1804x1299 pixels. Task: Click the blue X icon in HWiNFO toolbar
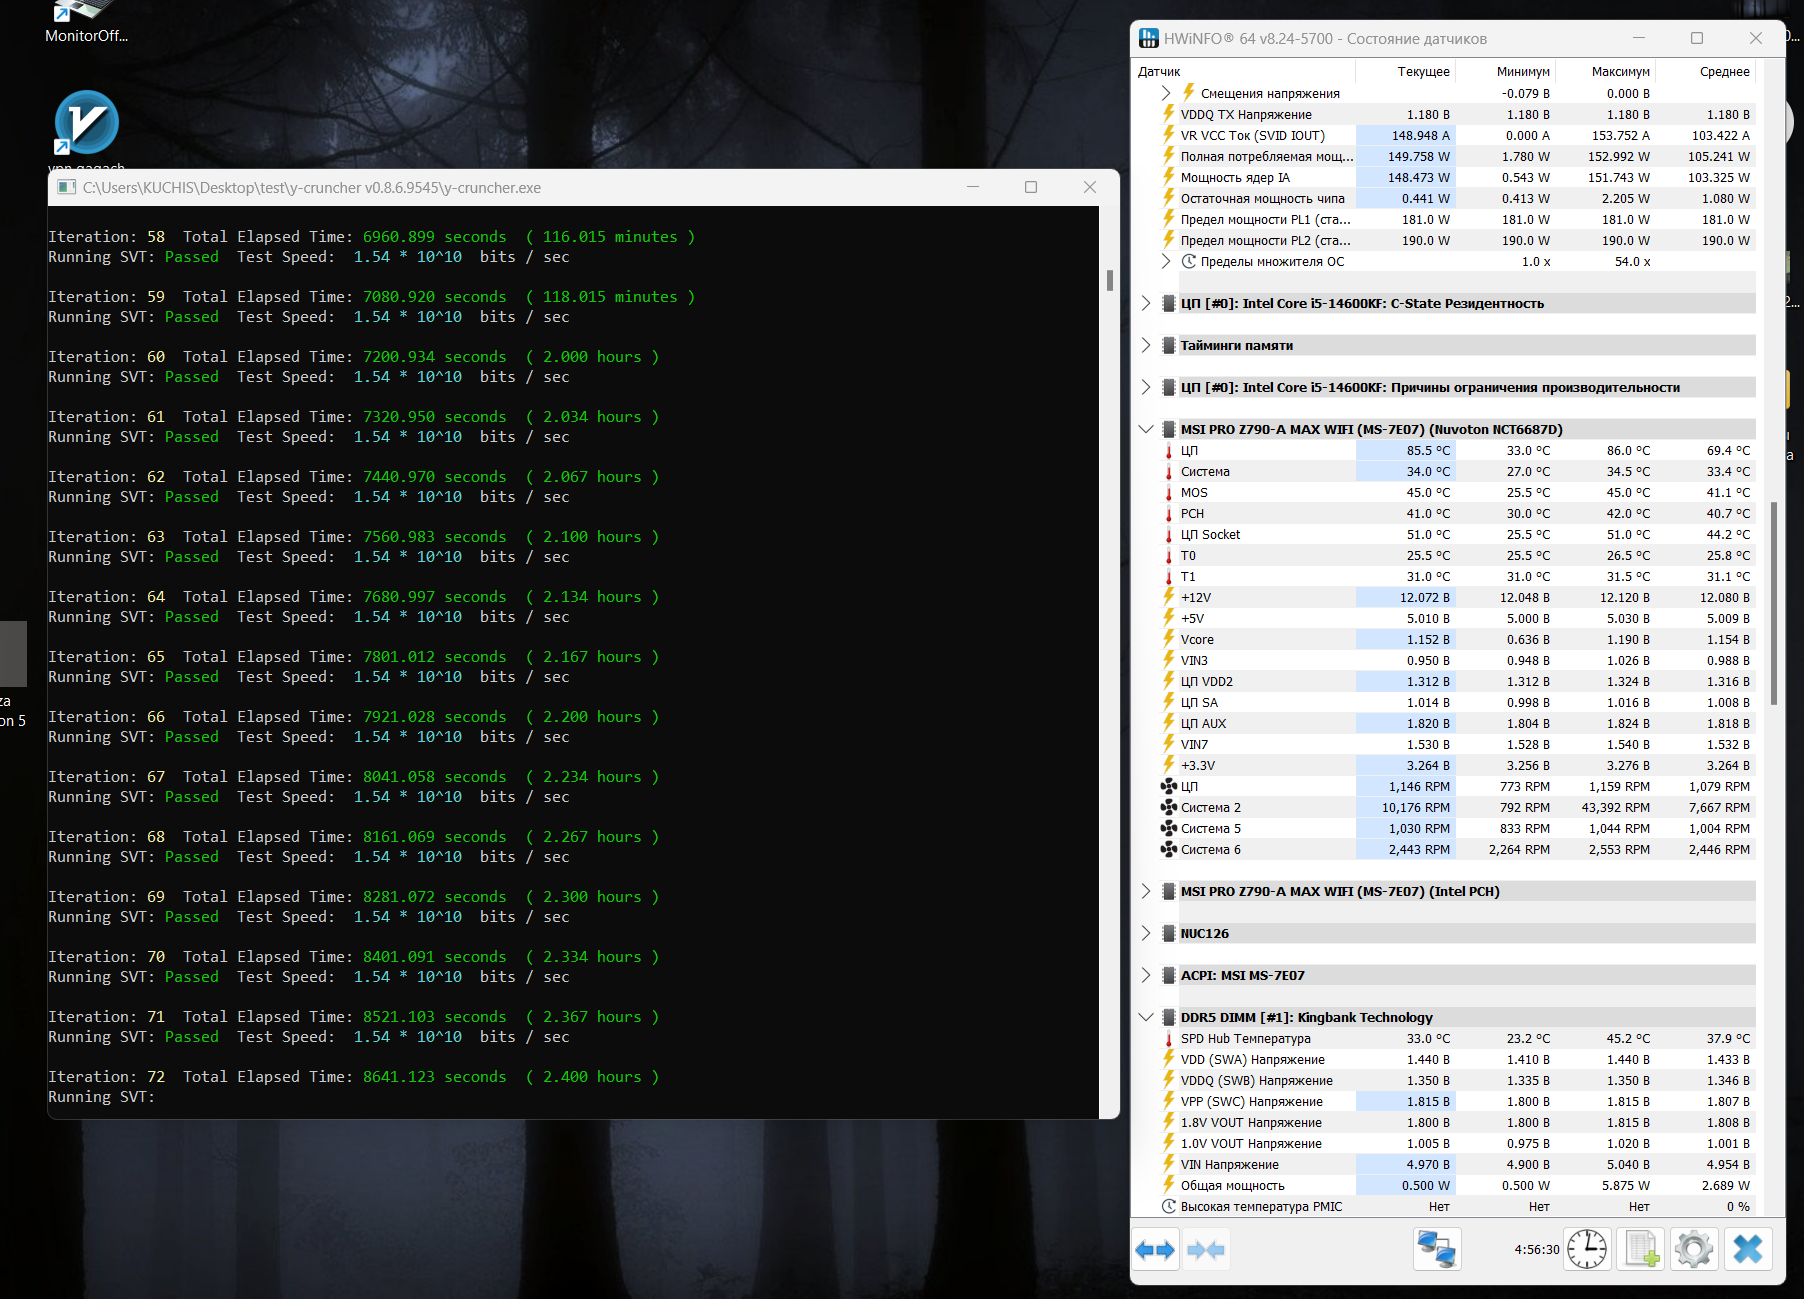pos(1748,1249)
